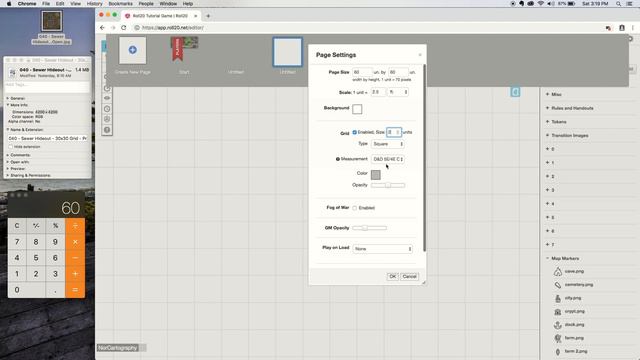Click the cave.png map marker icon
The image size is (640, 360).
click(558, 271)
